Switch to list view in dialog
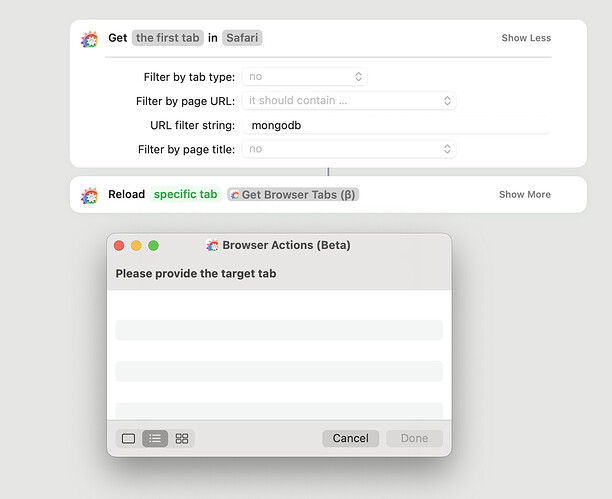612x499 pixels. coord(155,438)
